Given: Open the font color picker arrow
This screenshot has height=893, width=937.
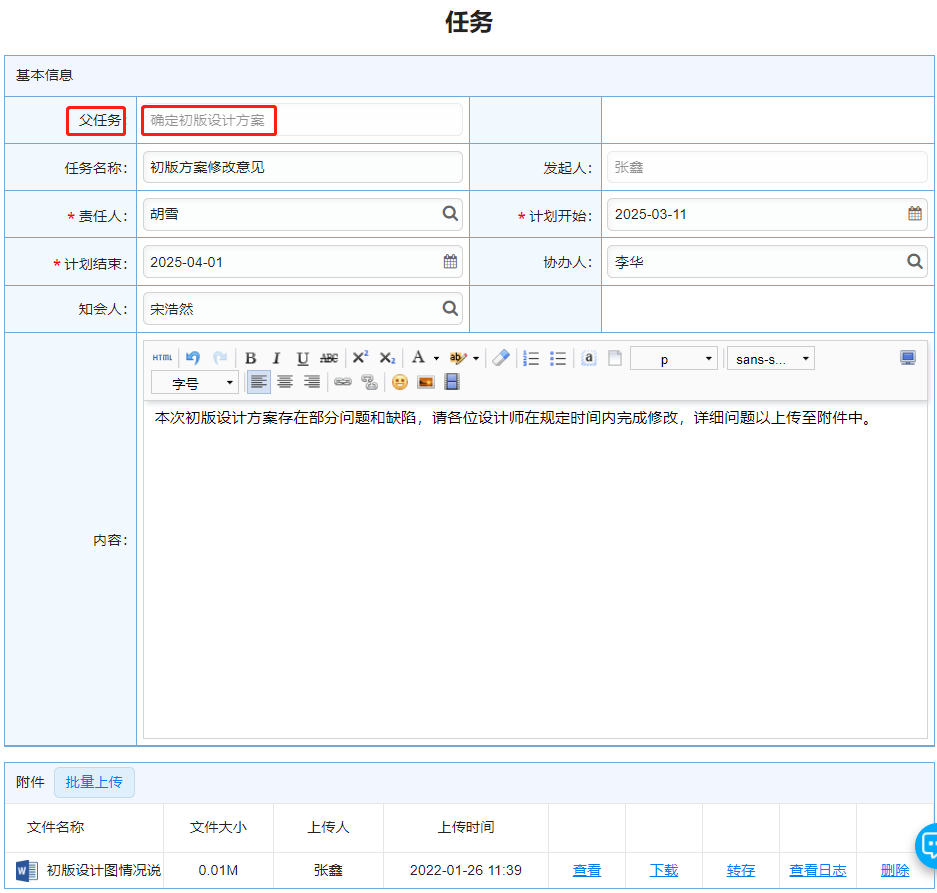Looking at the screenshot, I should pyautogui.click(x=436, y=359).
